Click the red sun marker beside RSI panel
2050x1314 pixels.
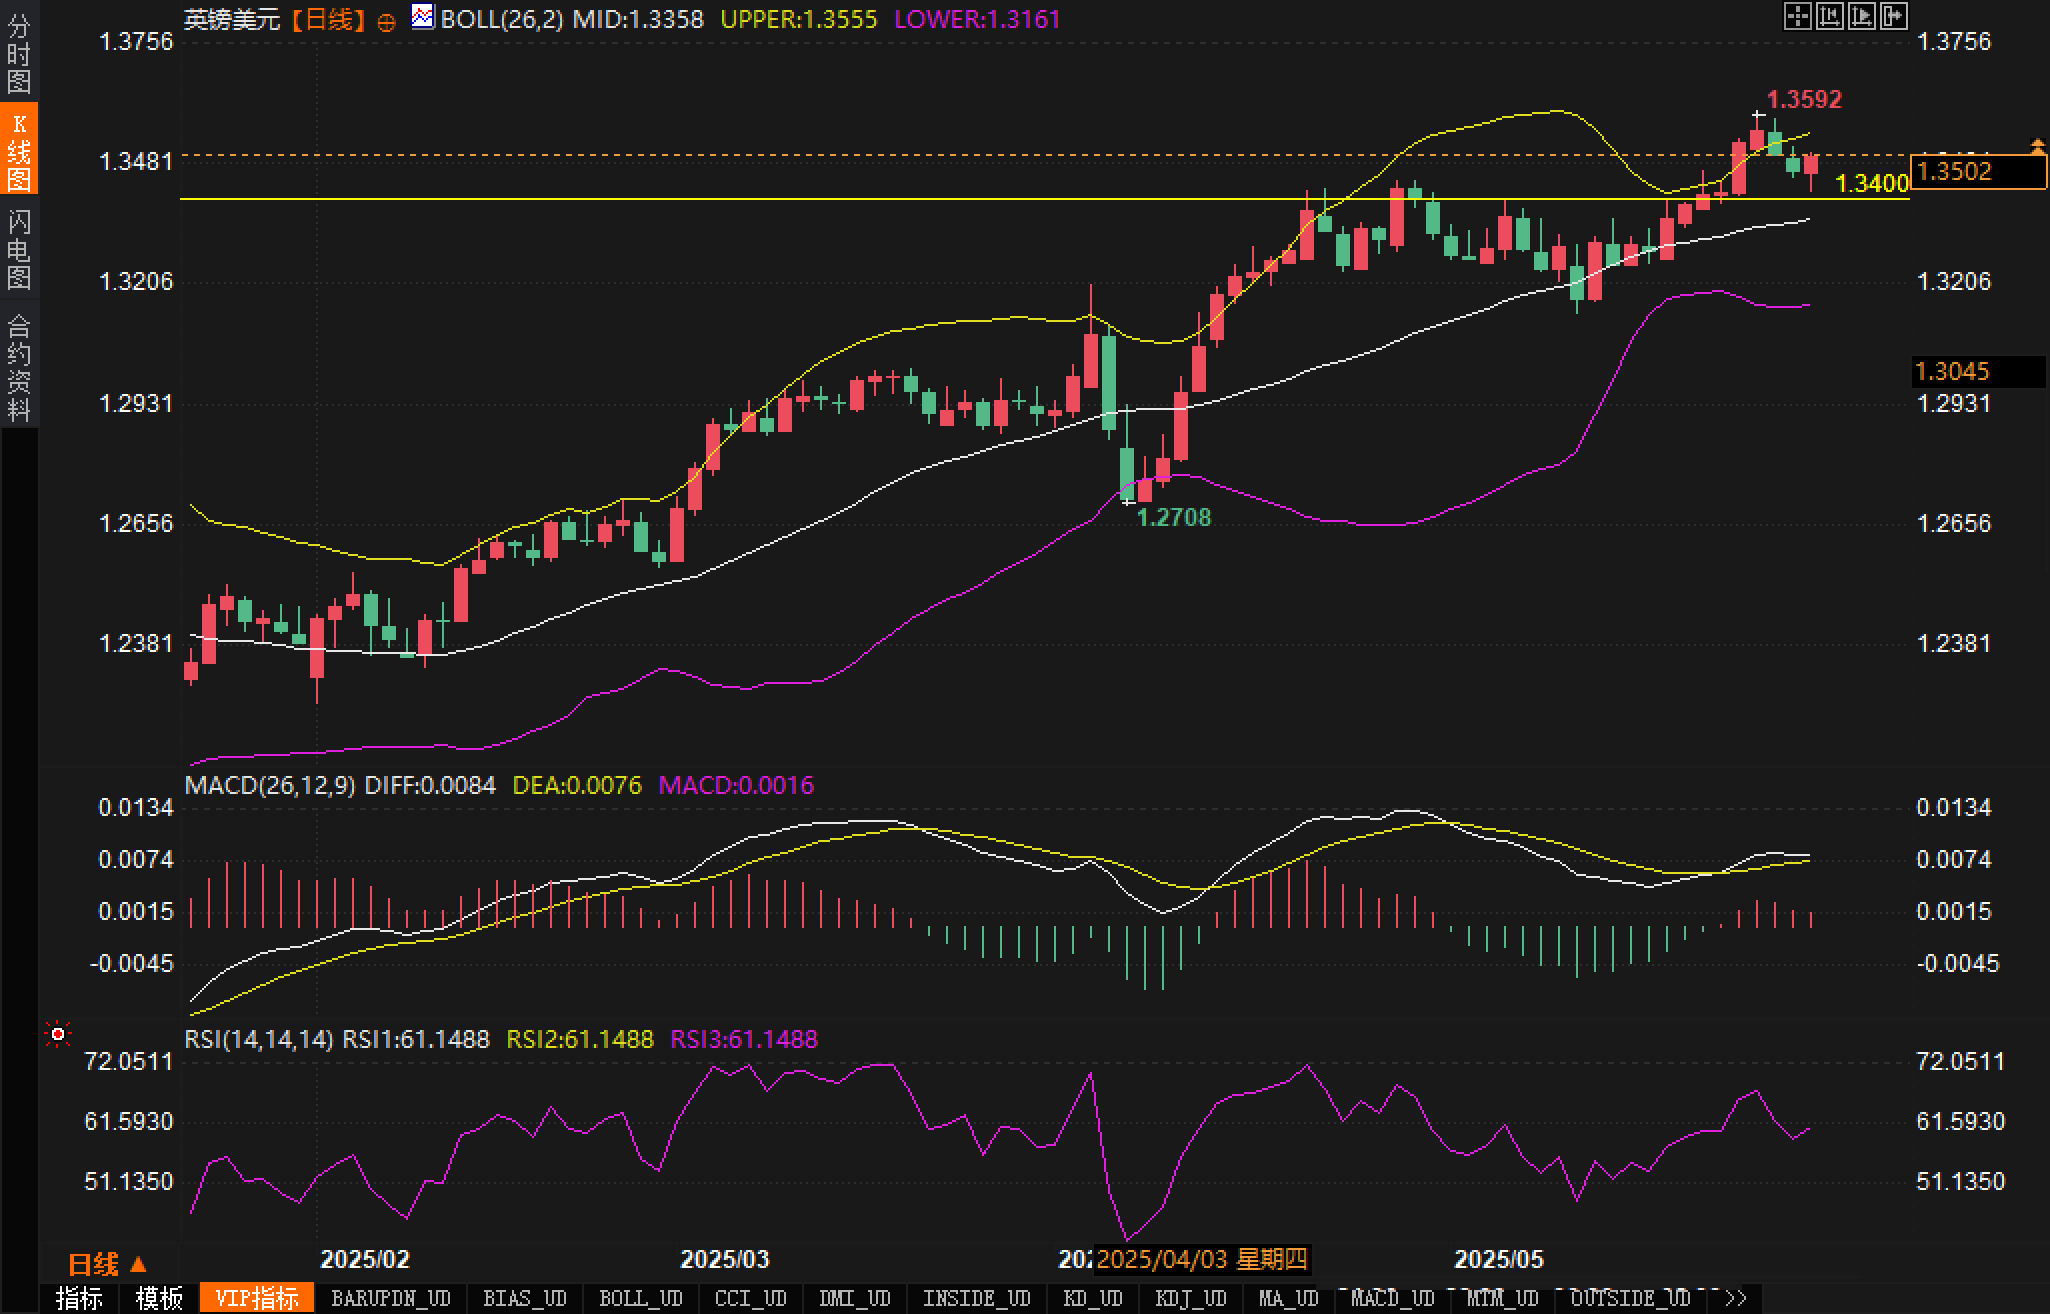pyautogui.click(x=59, y=1034)
